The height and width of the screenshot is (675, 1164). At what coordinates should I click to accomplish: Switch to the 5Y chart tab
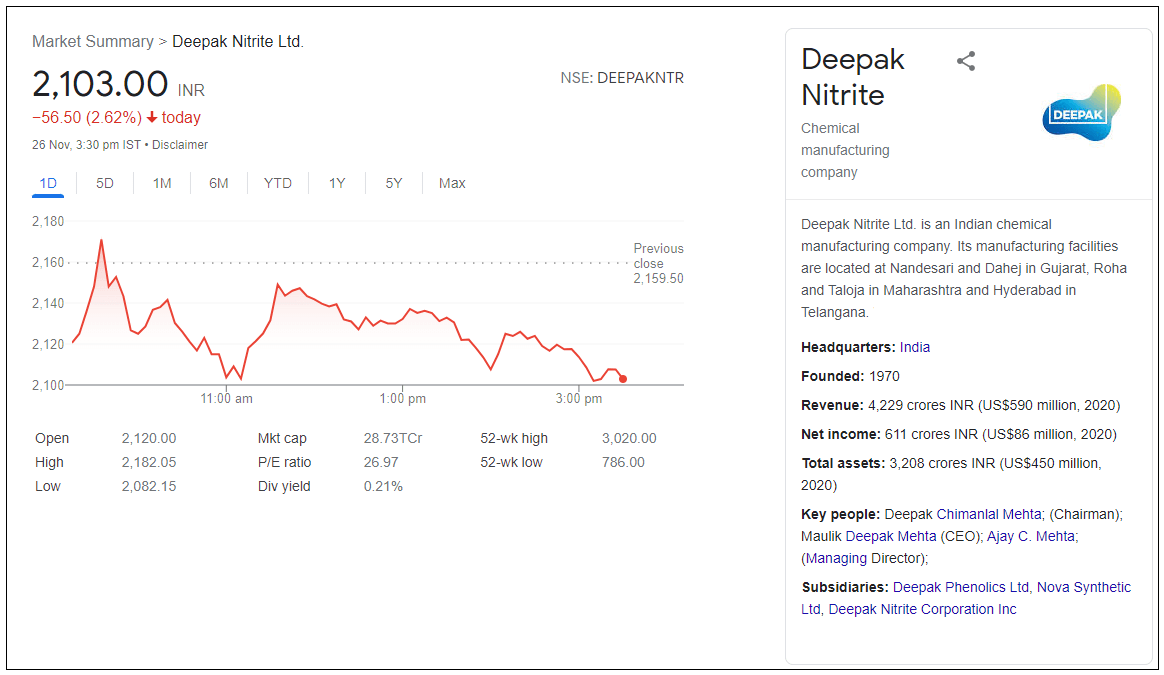click(394, 183)
